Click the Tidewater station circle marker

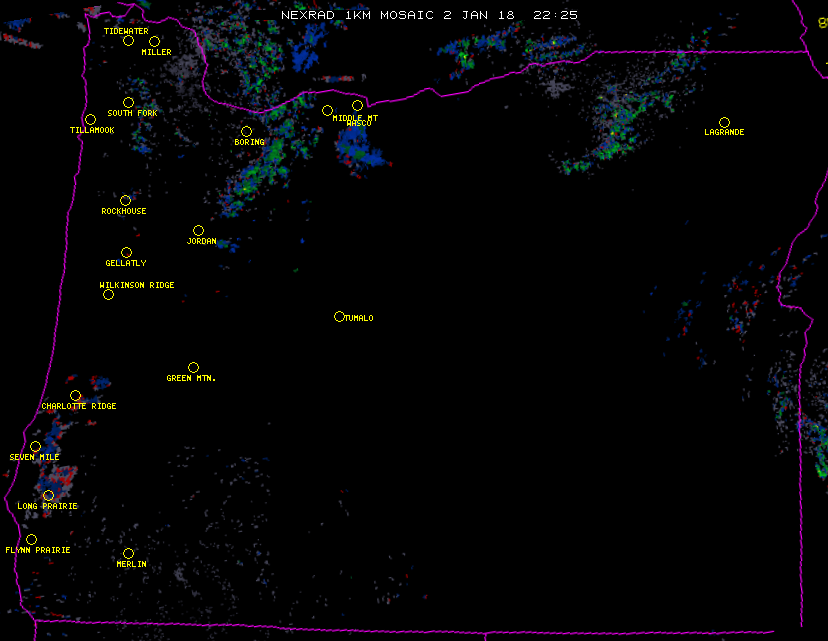coord(128,41)
